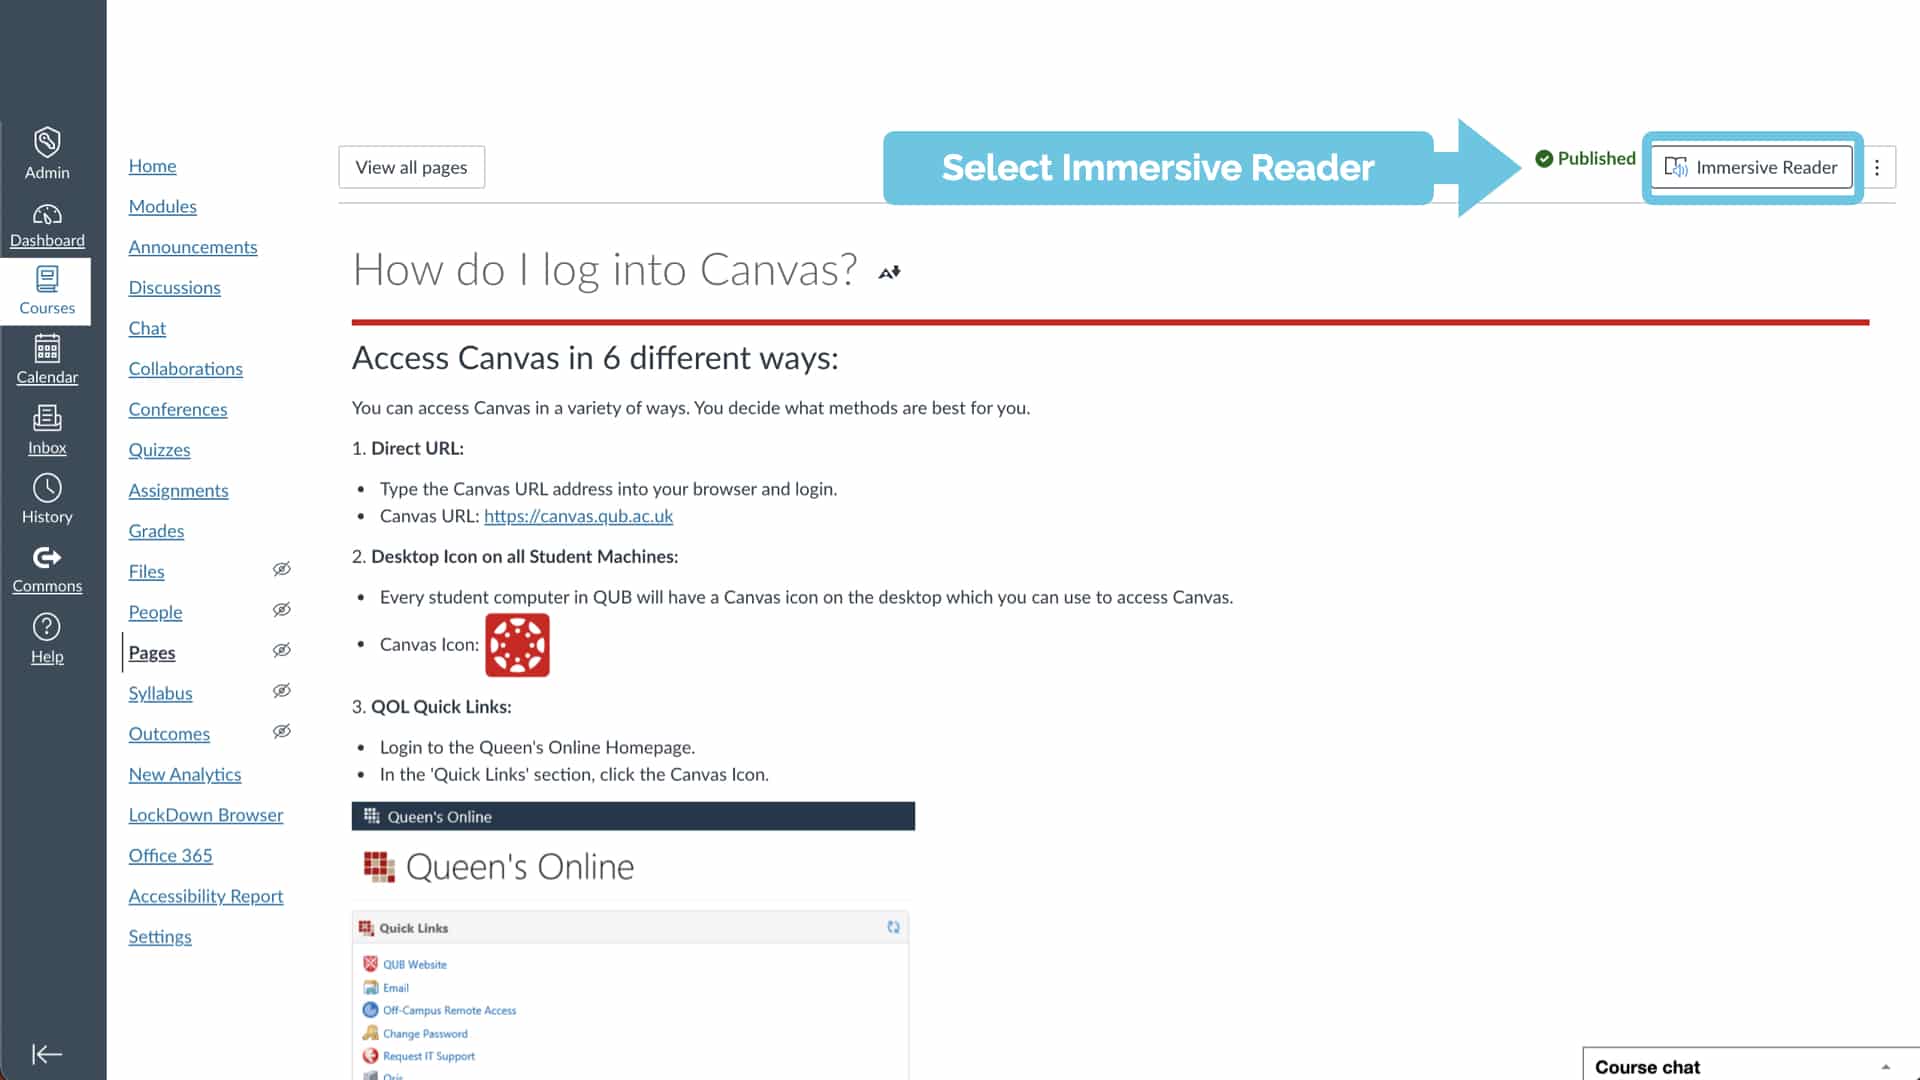Toggle visibility on Pages menu item

click(281, 650)
